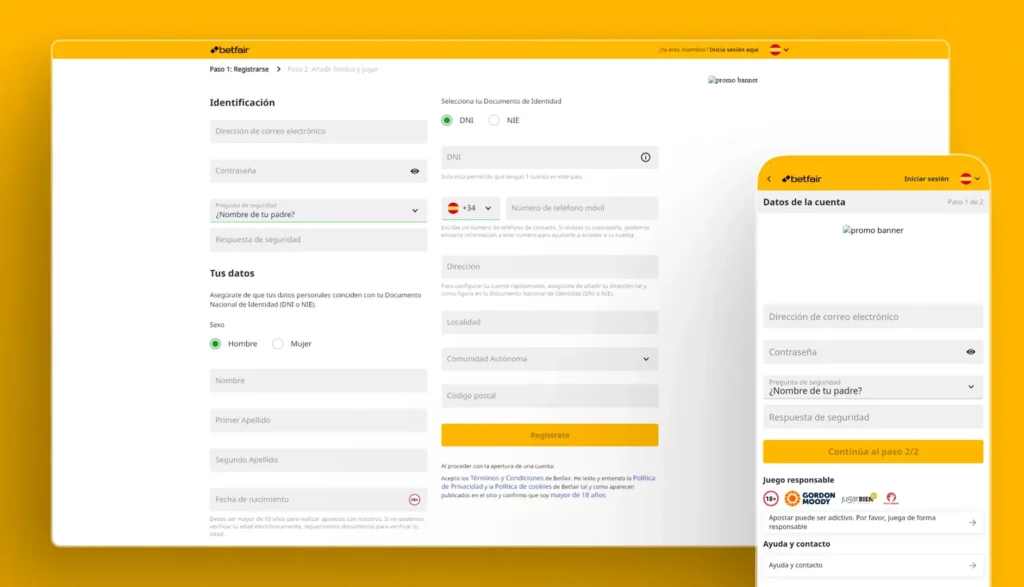
Task: Click the Fecha de nacimiento field
Action: pyautogui.click(x=318, y=500)
